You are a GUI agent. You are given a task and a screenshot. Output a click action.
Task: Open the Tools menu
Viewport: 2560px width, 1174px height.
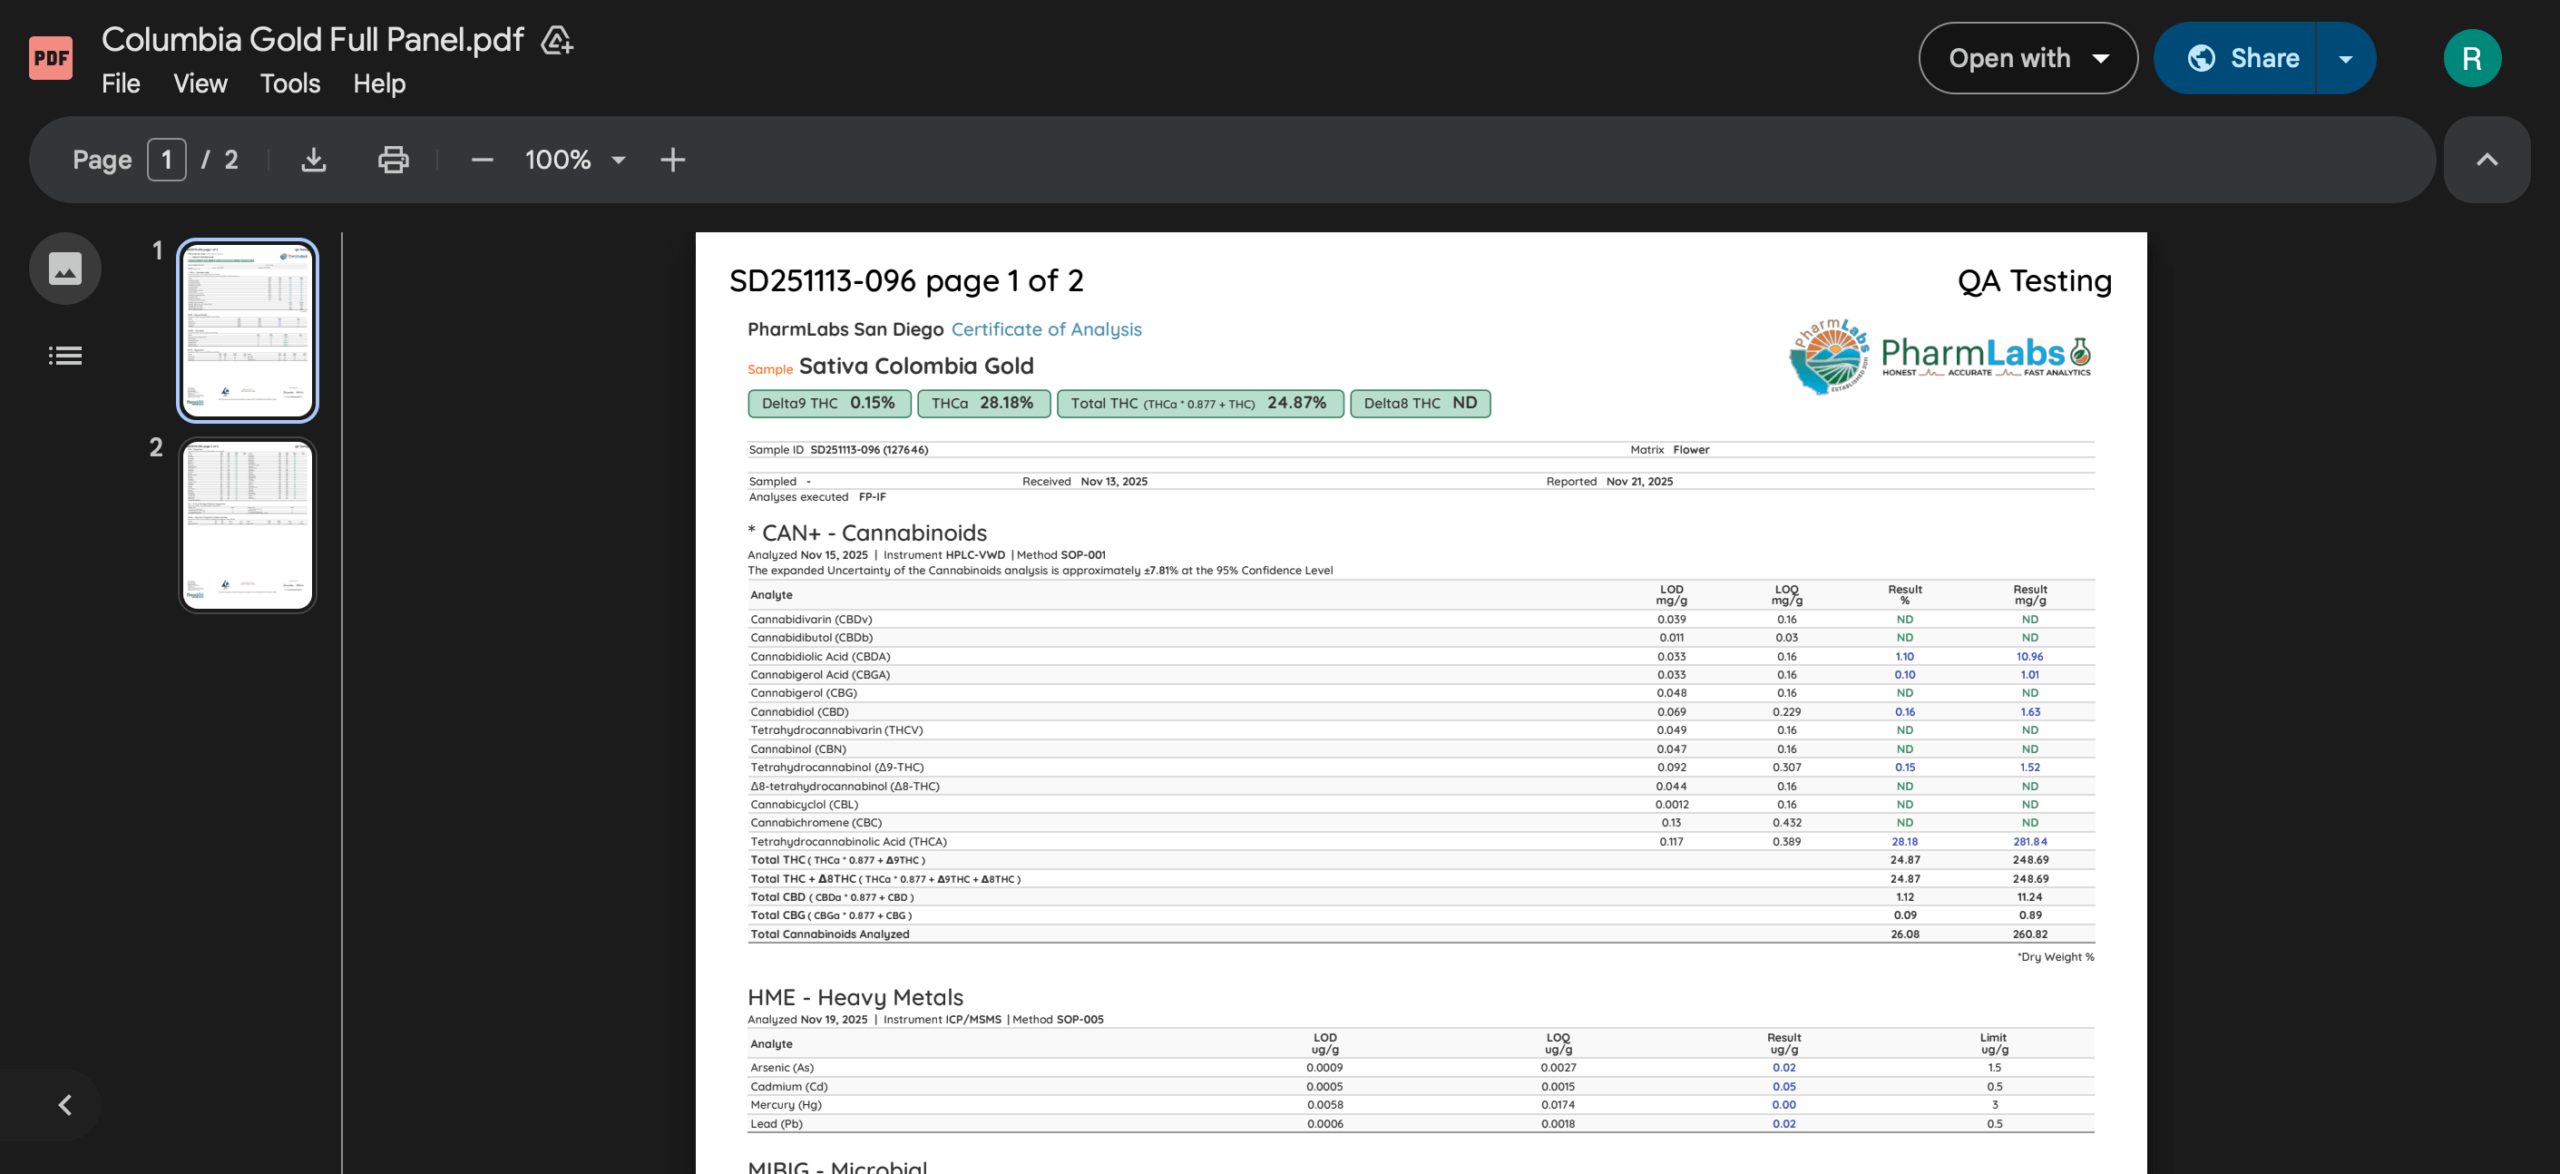[290, 84]
